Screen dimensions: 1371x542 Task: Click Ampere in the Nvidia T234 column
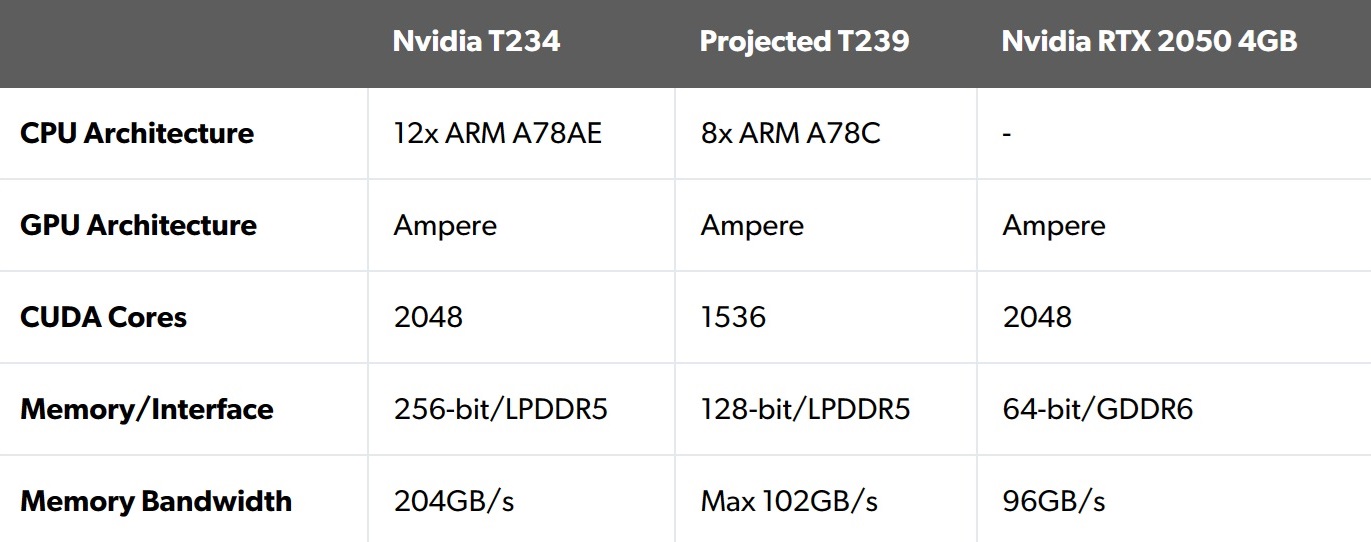click(x=445, y=225)
